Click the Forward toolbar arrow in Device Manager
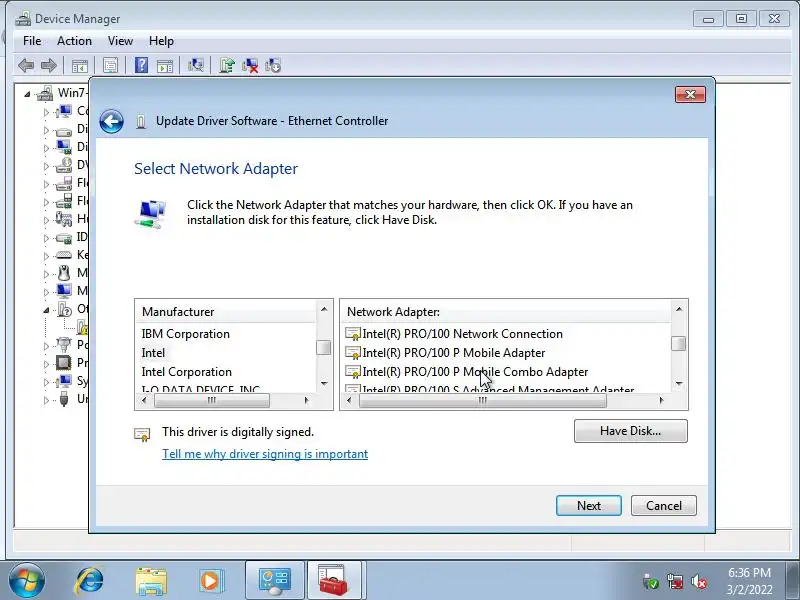This screenshot has height=600, width=800. coord(49,65)
